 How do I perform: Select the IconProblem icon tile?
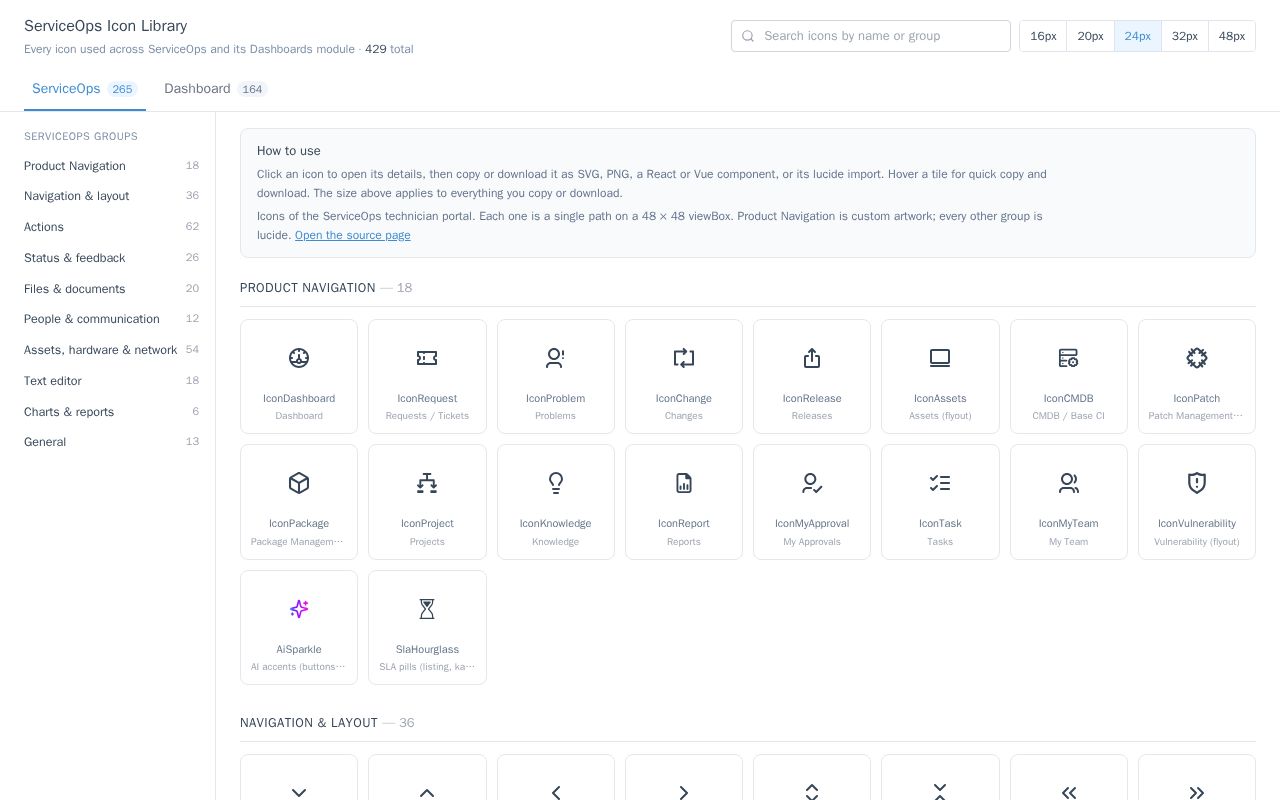coord(556,377)
